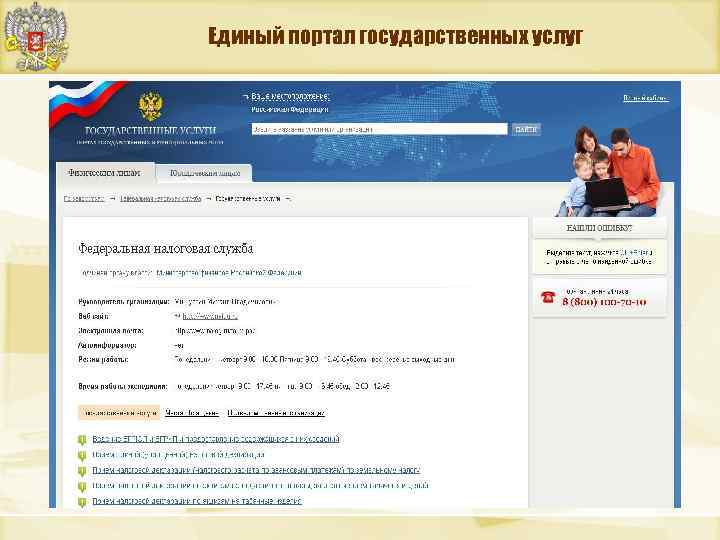Open the middle section tab under schedule
Image resolution: width=720 pixels, height=540 pixels.
tap(192, 413)
